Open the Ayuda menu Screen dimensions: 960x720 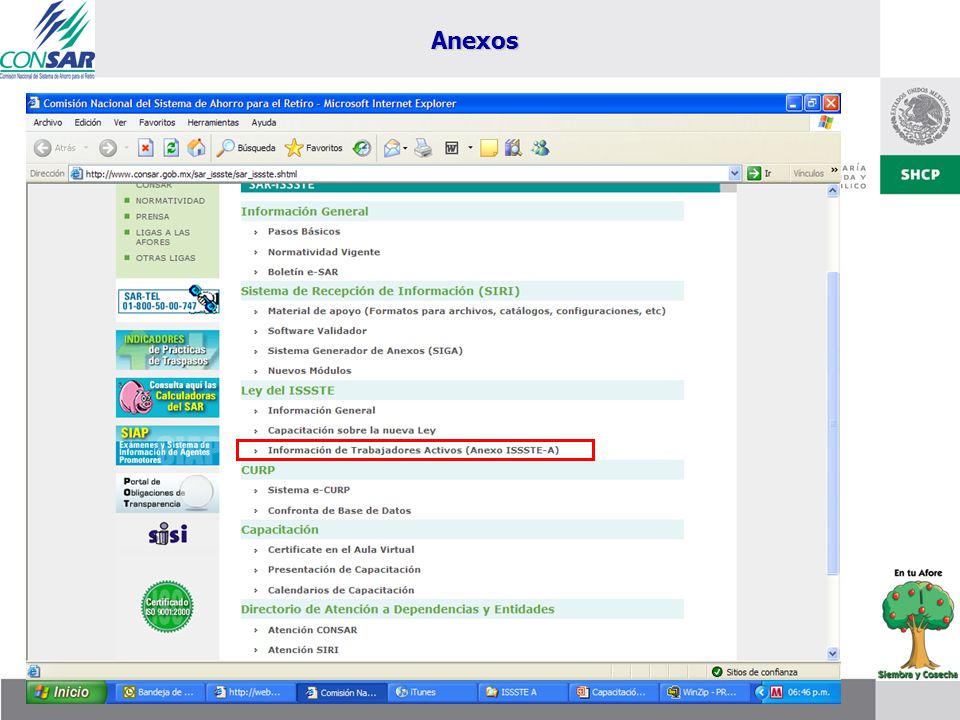click(264, 122)
